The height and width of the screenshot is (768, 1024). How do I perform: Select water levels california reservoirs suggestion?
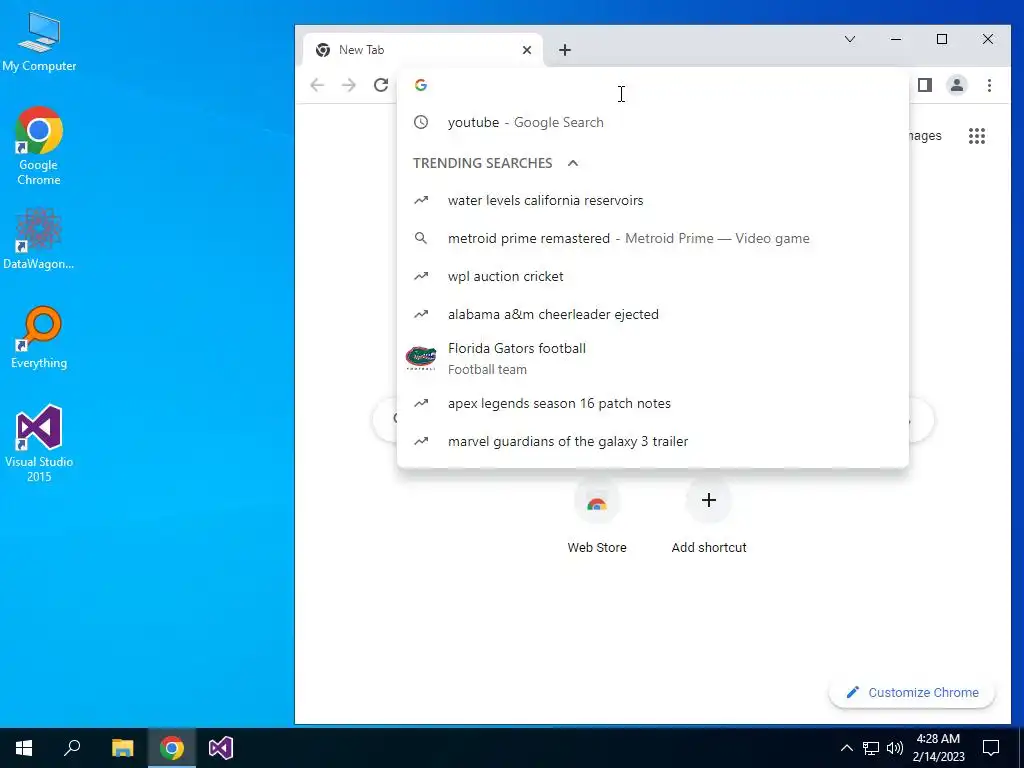click(x=653, y=200)
